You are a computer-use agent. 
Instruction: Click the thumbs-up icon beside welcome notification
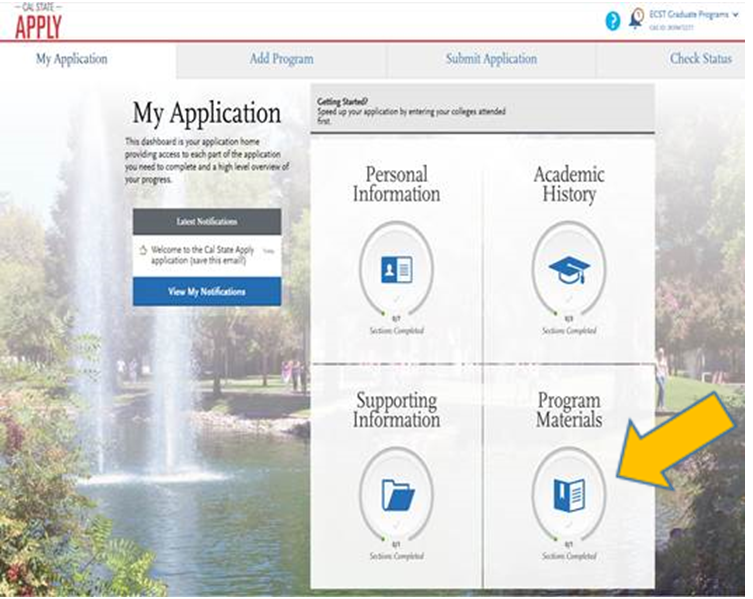tap(143, 250)
